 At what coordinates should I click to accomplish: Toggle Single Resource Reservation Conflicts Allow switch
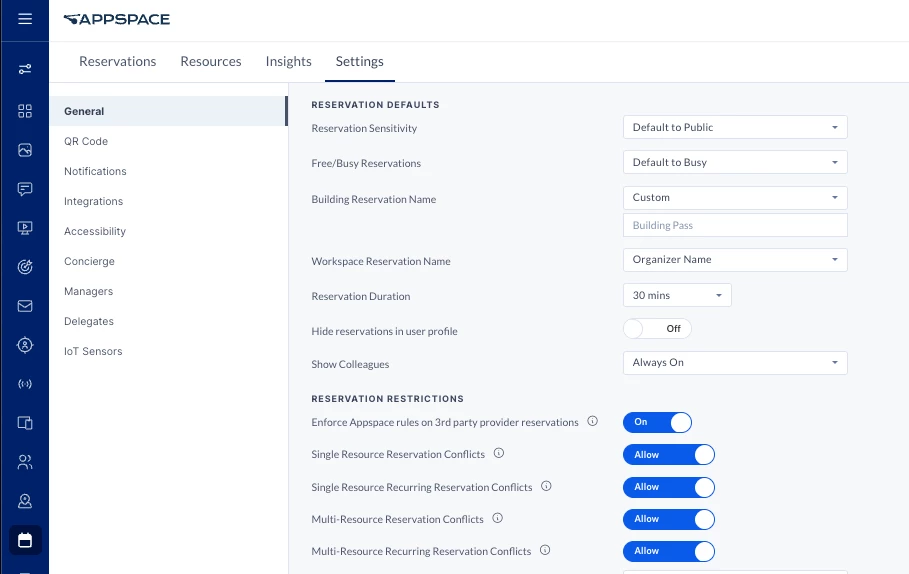click(x=669, y=455)
